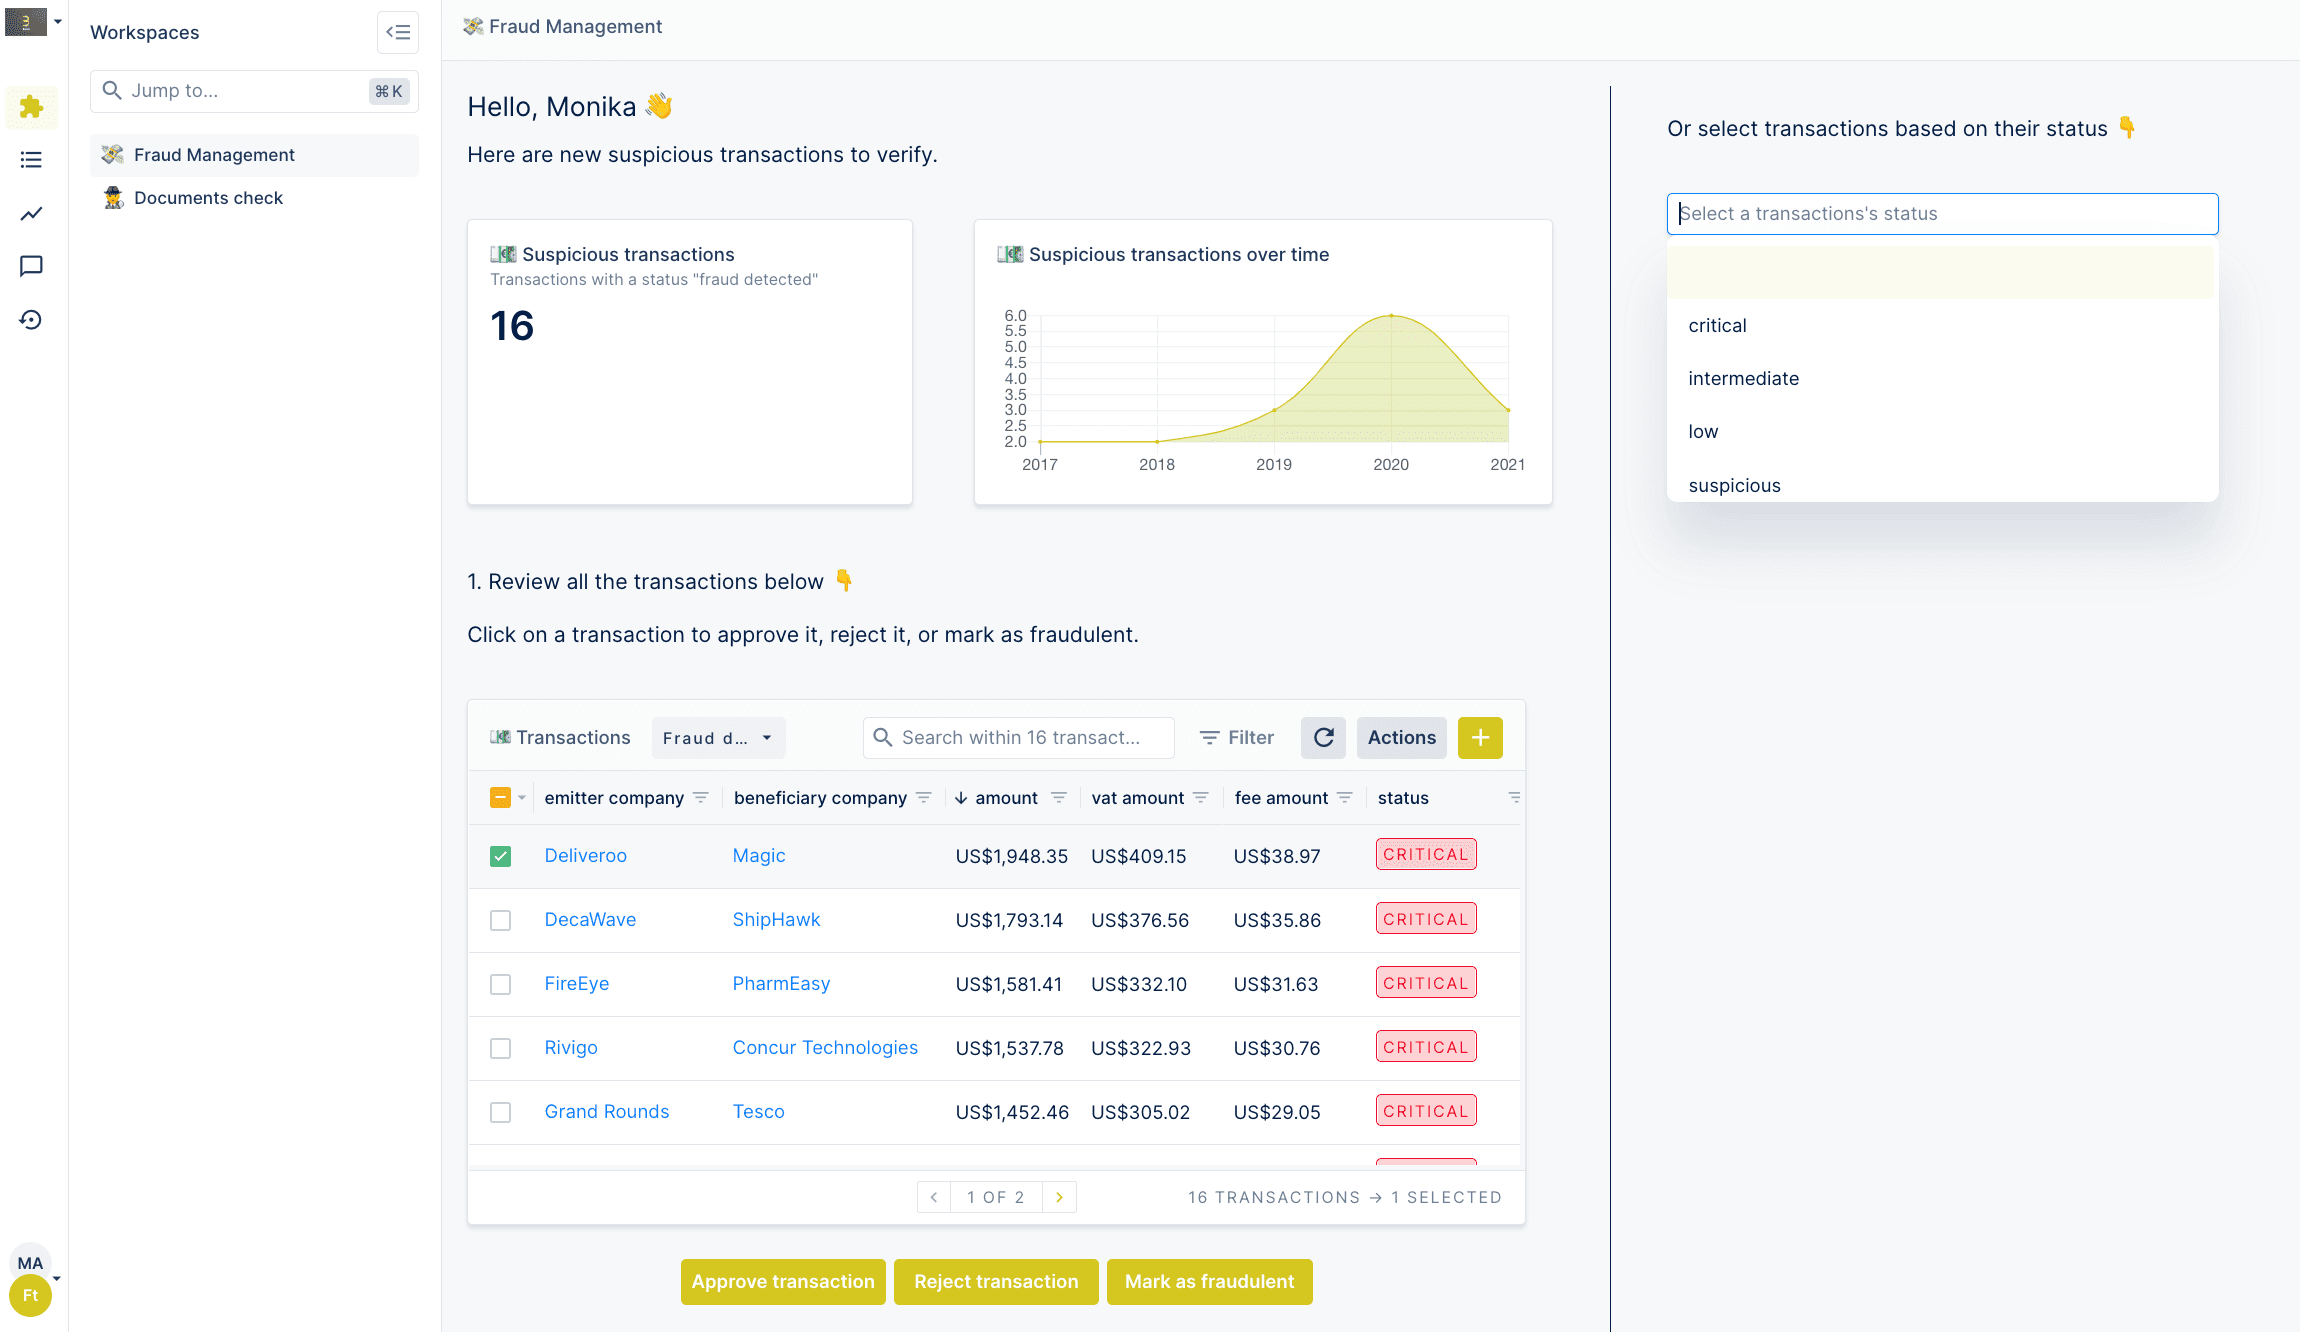Screen dimensions: 2300x1332
Task: Select the Grand Rounds row checkbox
Action: click(x=501, y=1112)
